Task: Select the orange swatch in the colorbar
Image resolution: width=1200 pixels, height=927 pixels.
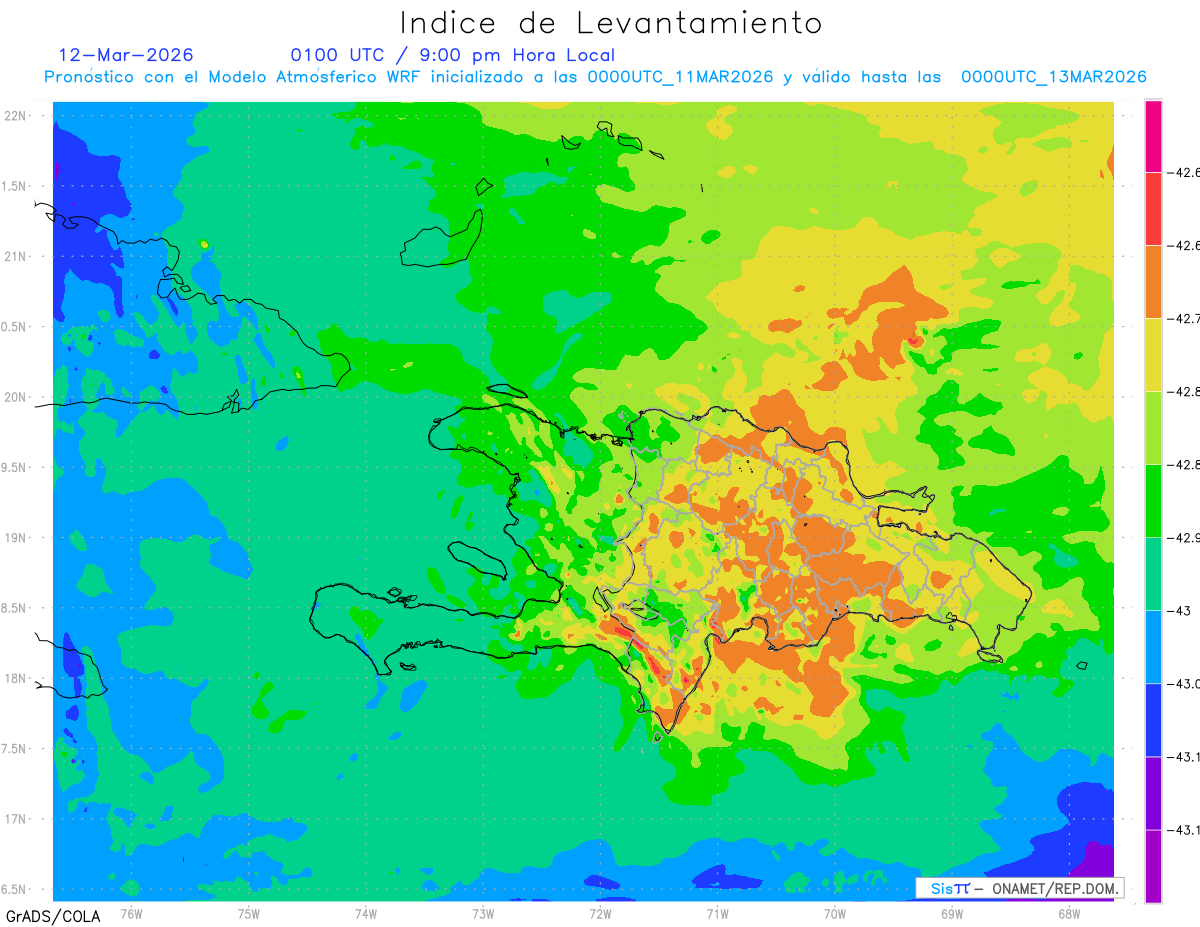Action: 1153,282
